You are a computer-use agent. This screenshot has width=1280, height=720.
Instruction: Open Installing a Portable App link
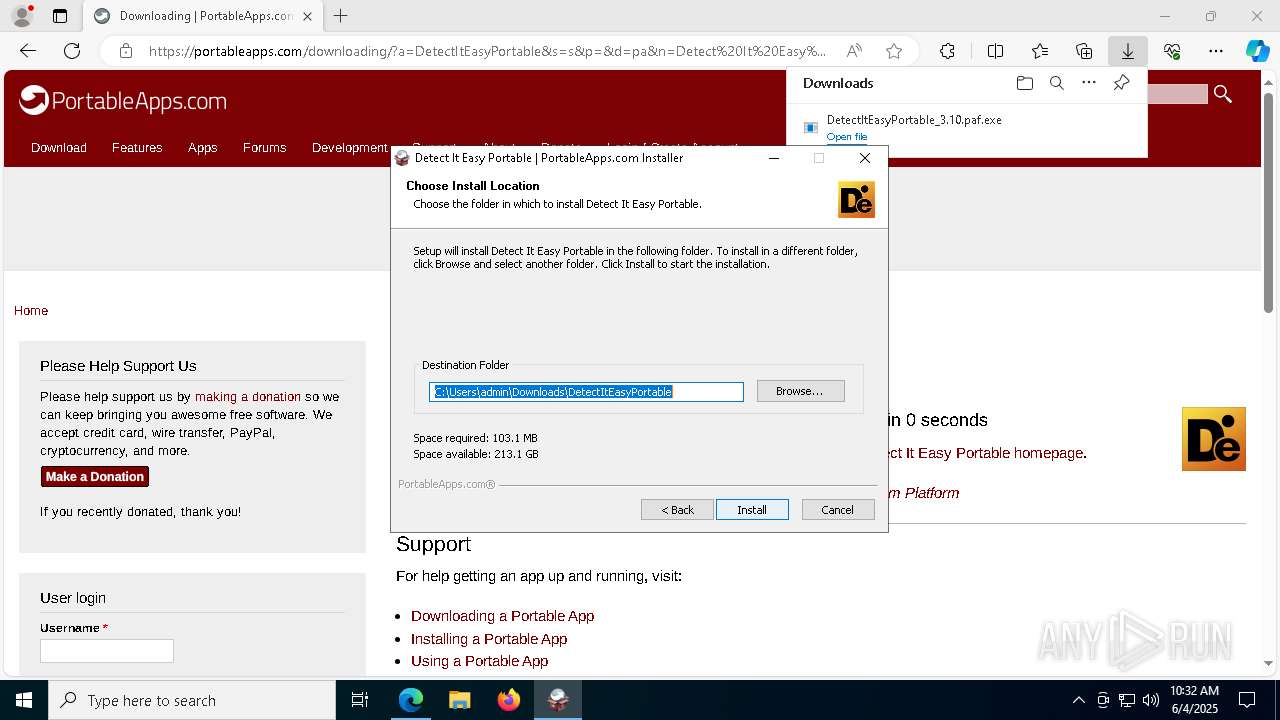(489, 639)
